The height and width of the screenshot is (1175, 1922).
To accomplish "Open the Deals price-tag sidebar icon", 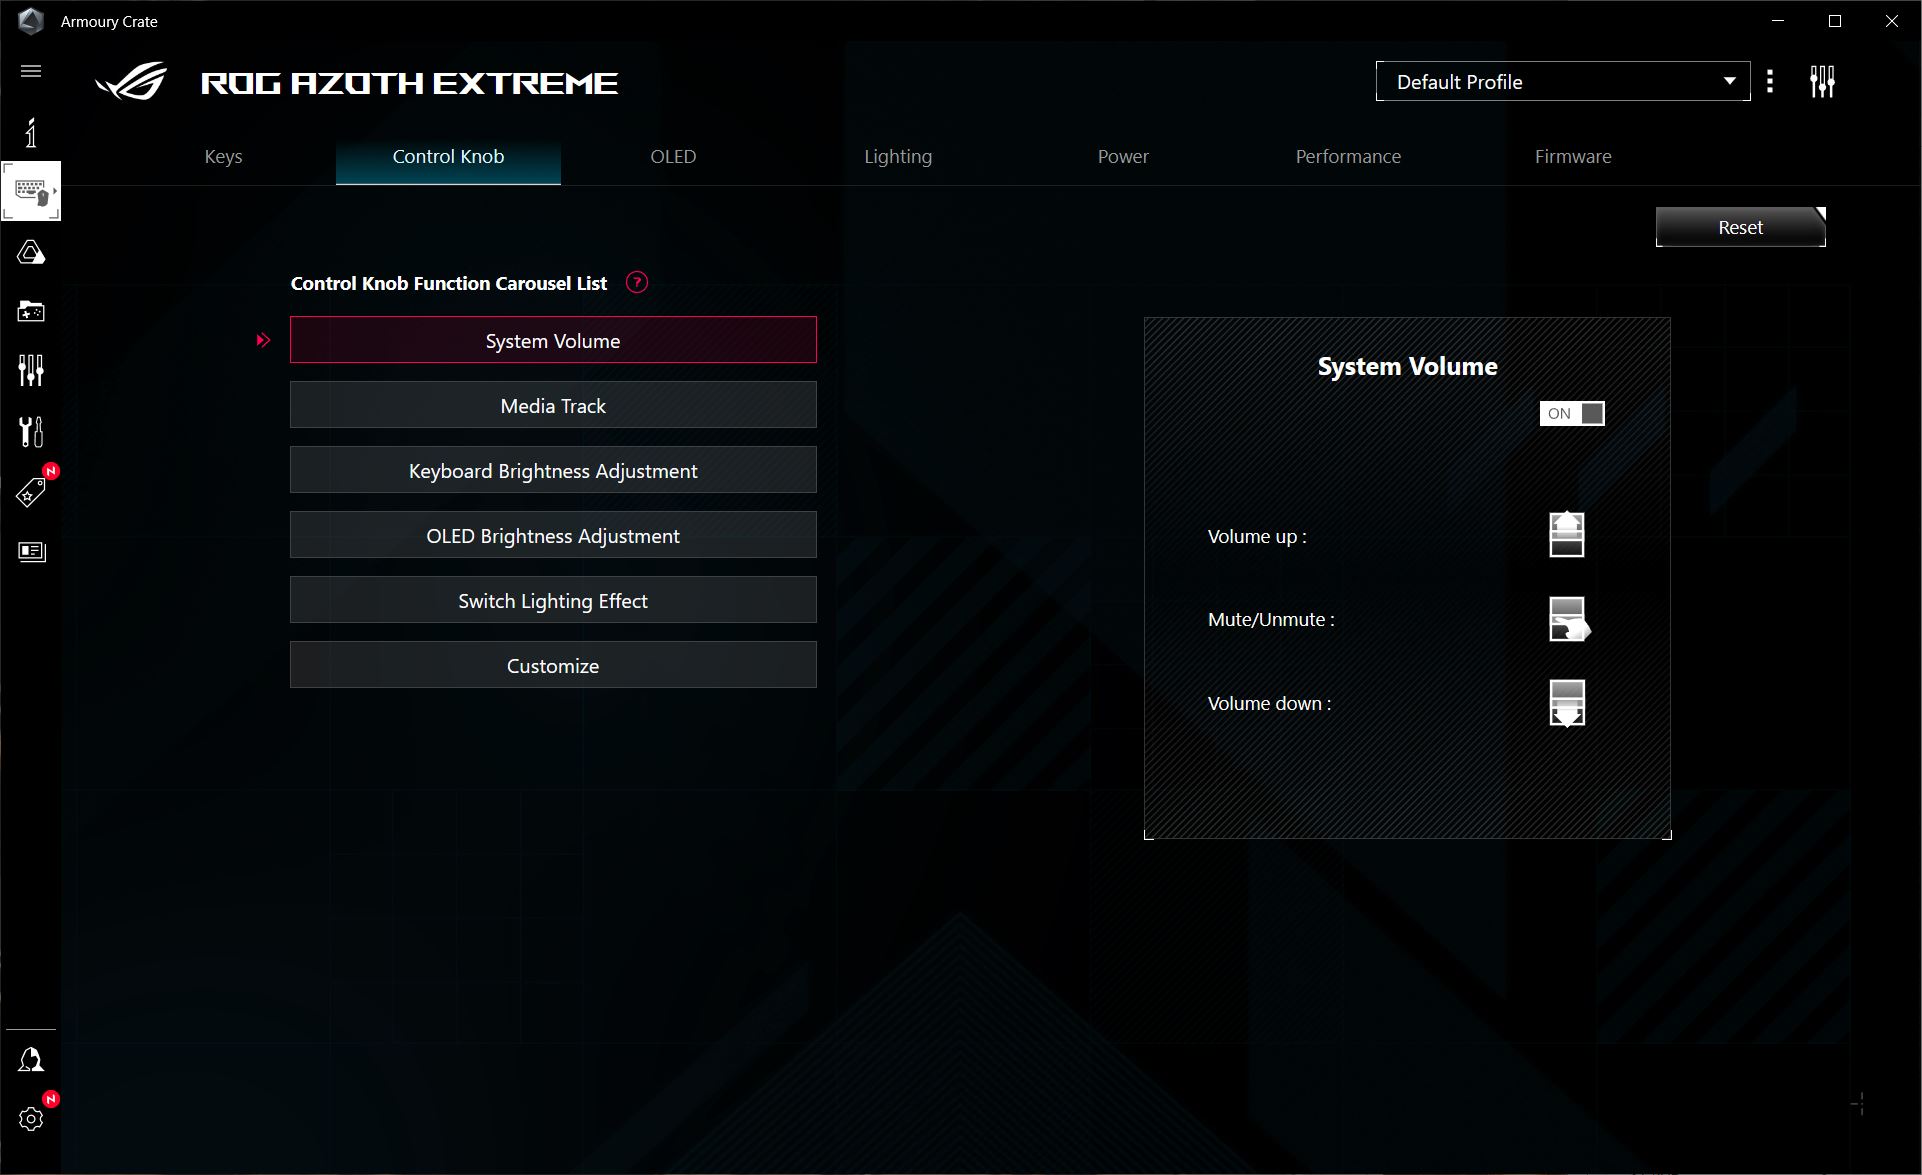I will pyautogui.click(x=31, y=492).
